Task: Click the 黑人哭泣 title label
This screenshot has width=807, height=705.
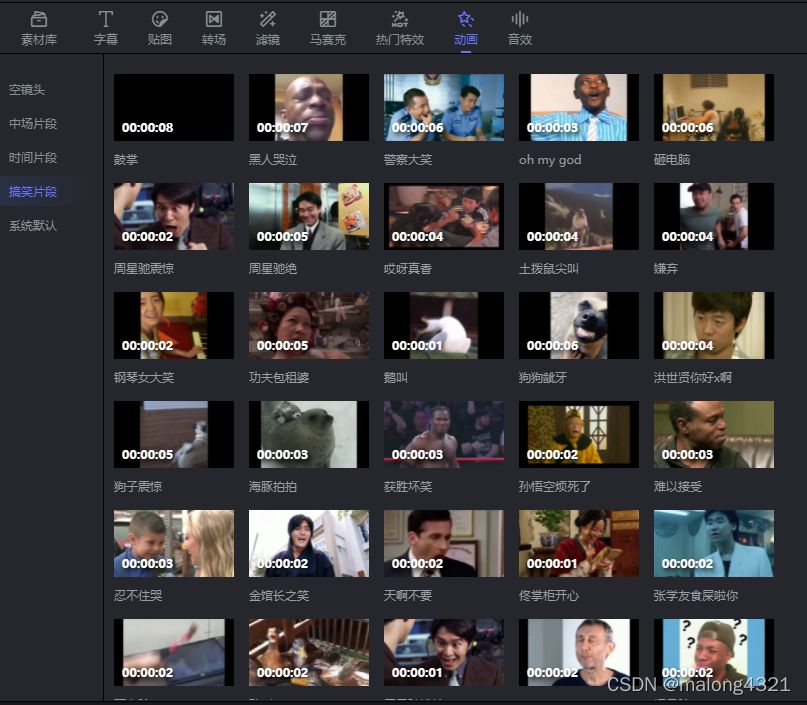Action: pos(273,160)
